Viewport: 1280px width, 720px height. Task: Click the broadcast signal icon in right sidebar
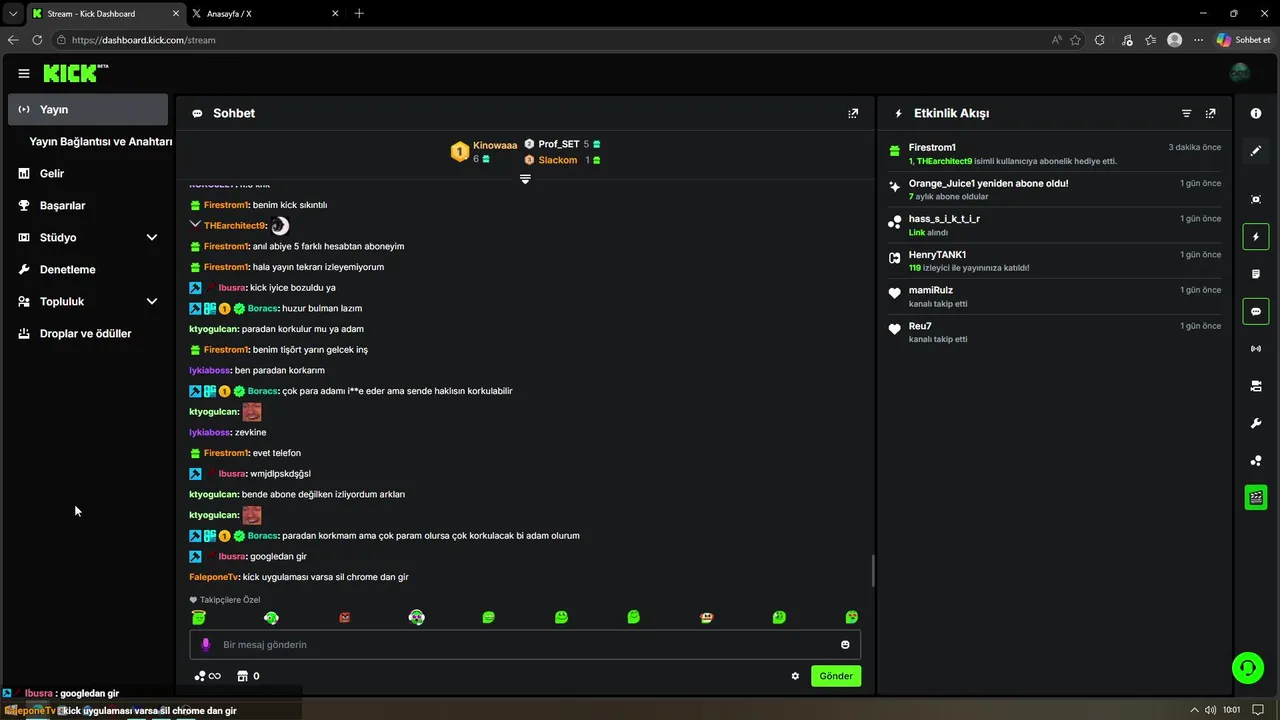click(x=1256, y=349)
